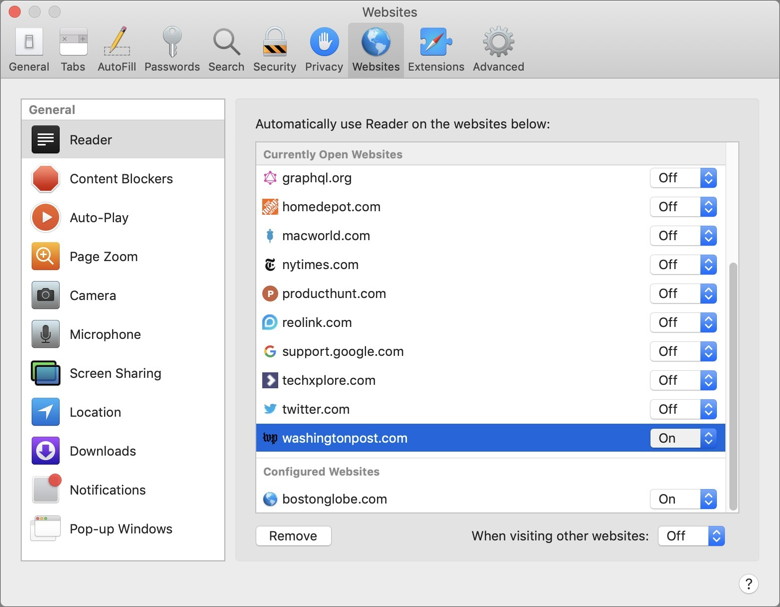Select the nytimes.com site name
780x607 pixels.
tap(320, 265)
